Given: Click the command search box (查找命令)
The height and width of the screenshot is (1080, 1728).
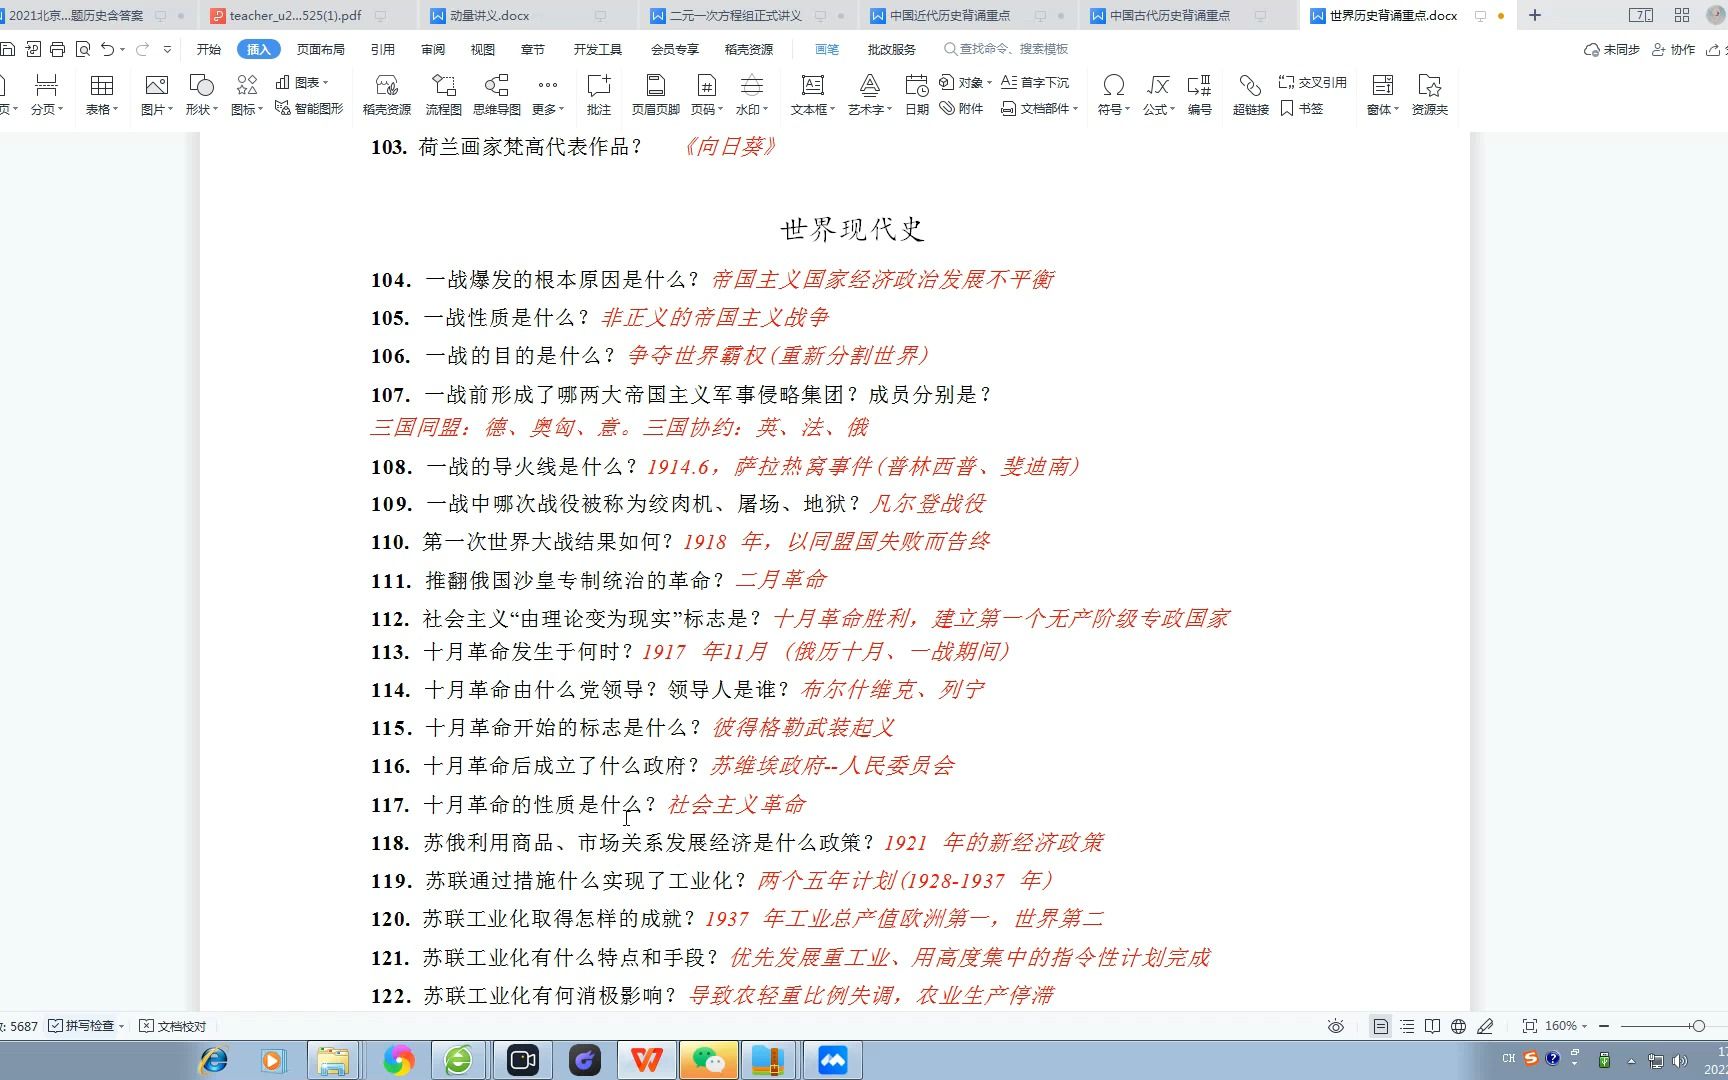Looking at the screenshot, I should point(1006,49).
